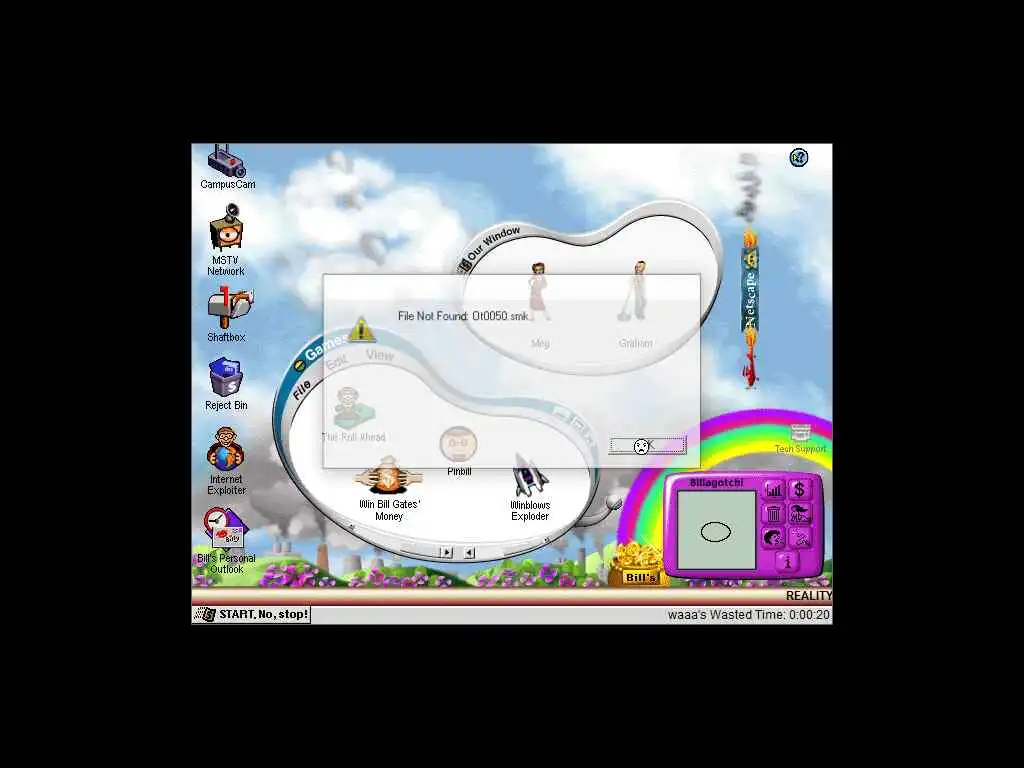Click Billagotchi bar chart stats button

774,490
